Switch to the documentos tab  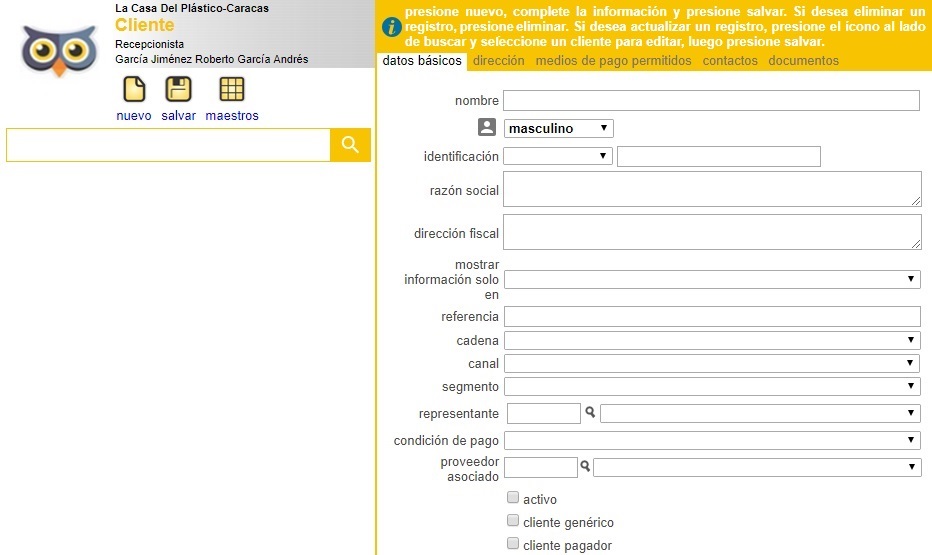[x=804, y=61]
